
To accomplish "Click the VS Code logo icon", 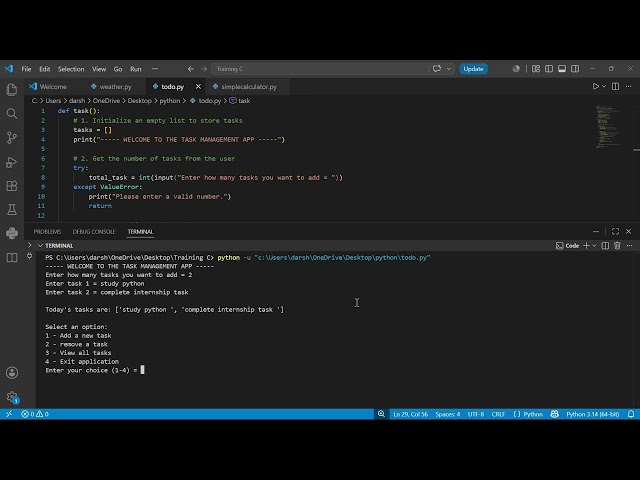I will [9, 69].
